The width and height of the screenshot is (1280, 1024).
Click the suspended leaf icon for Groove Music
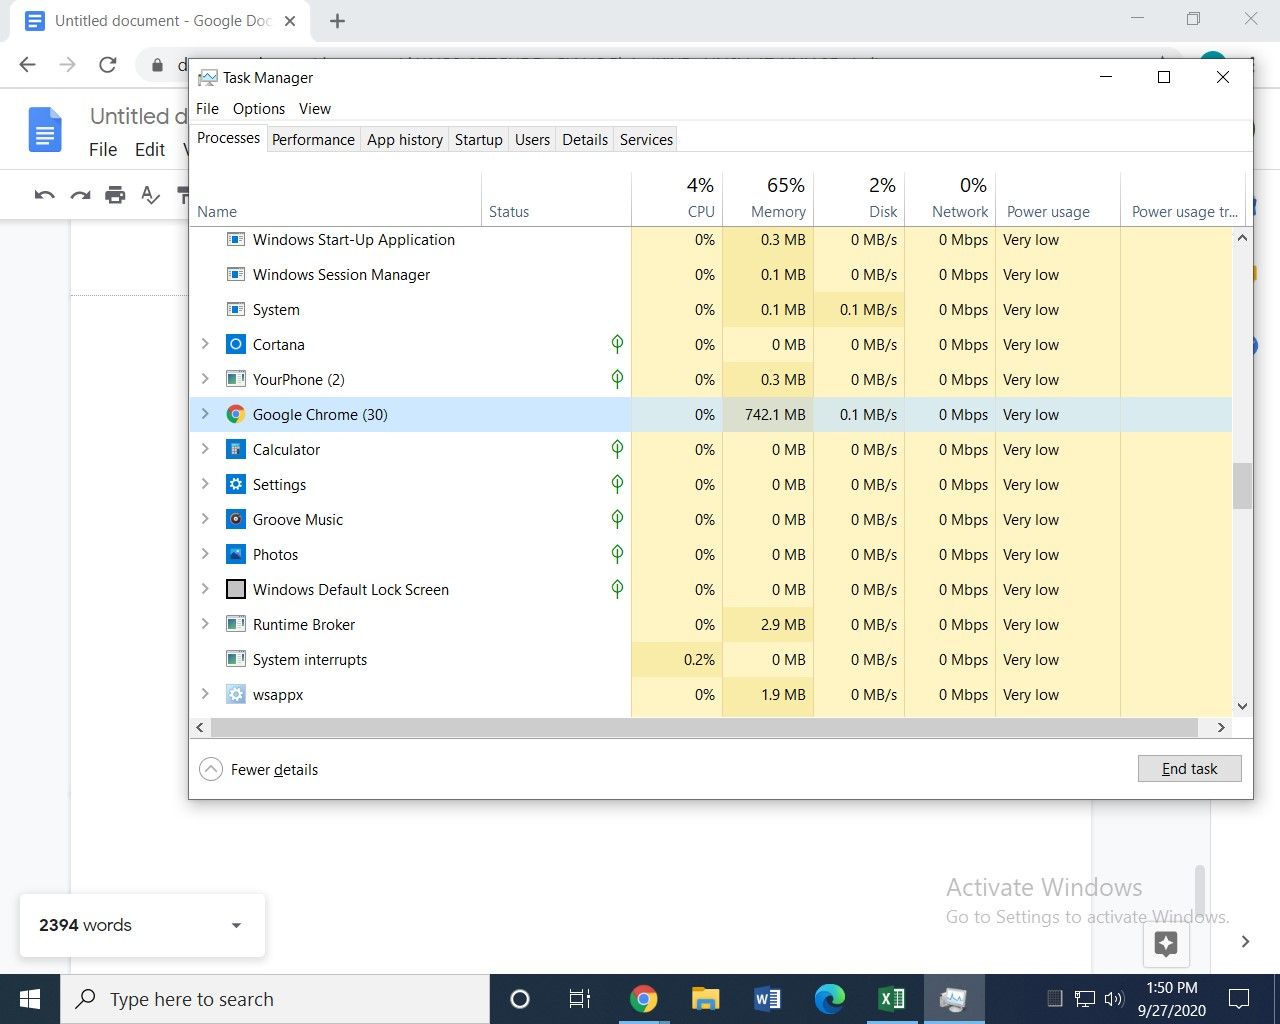pyautogui.click(x=617, y=519)
